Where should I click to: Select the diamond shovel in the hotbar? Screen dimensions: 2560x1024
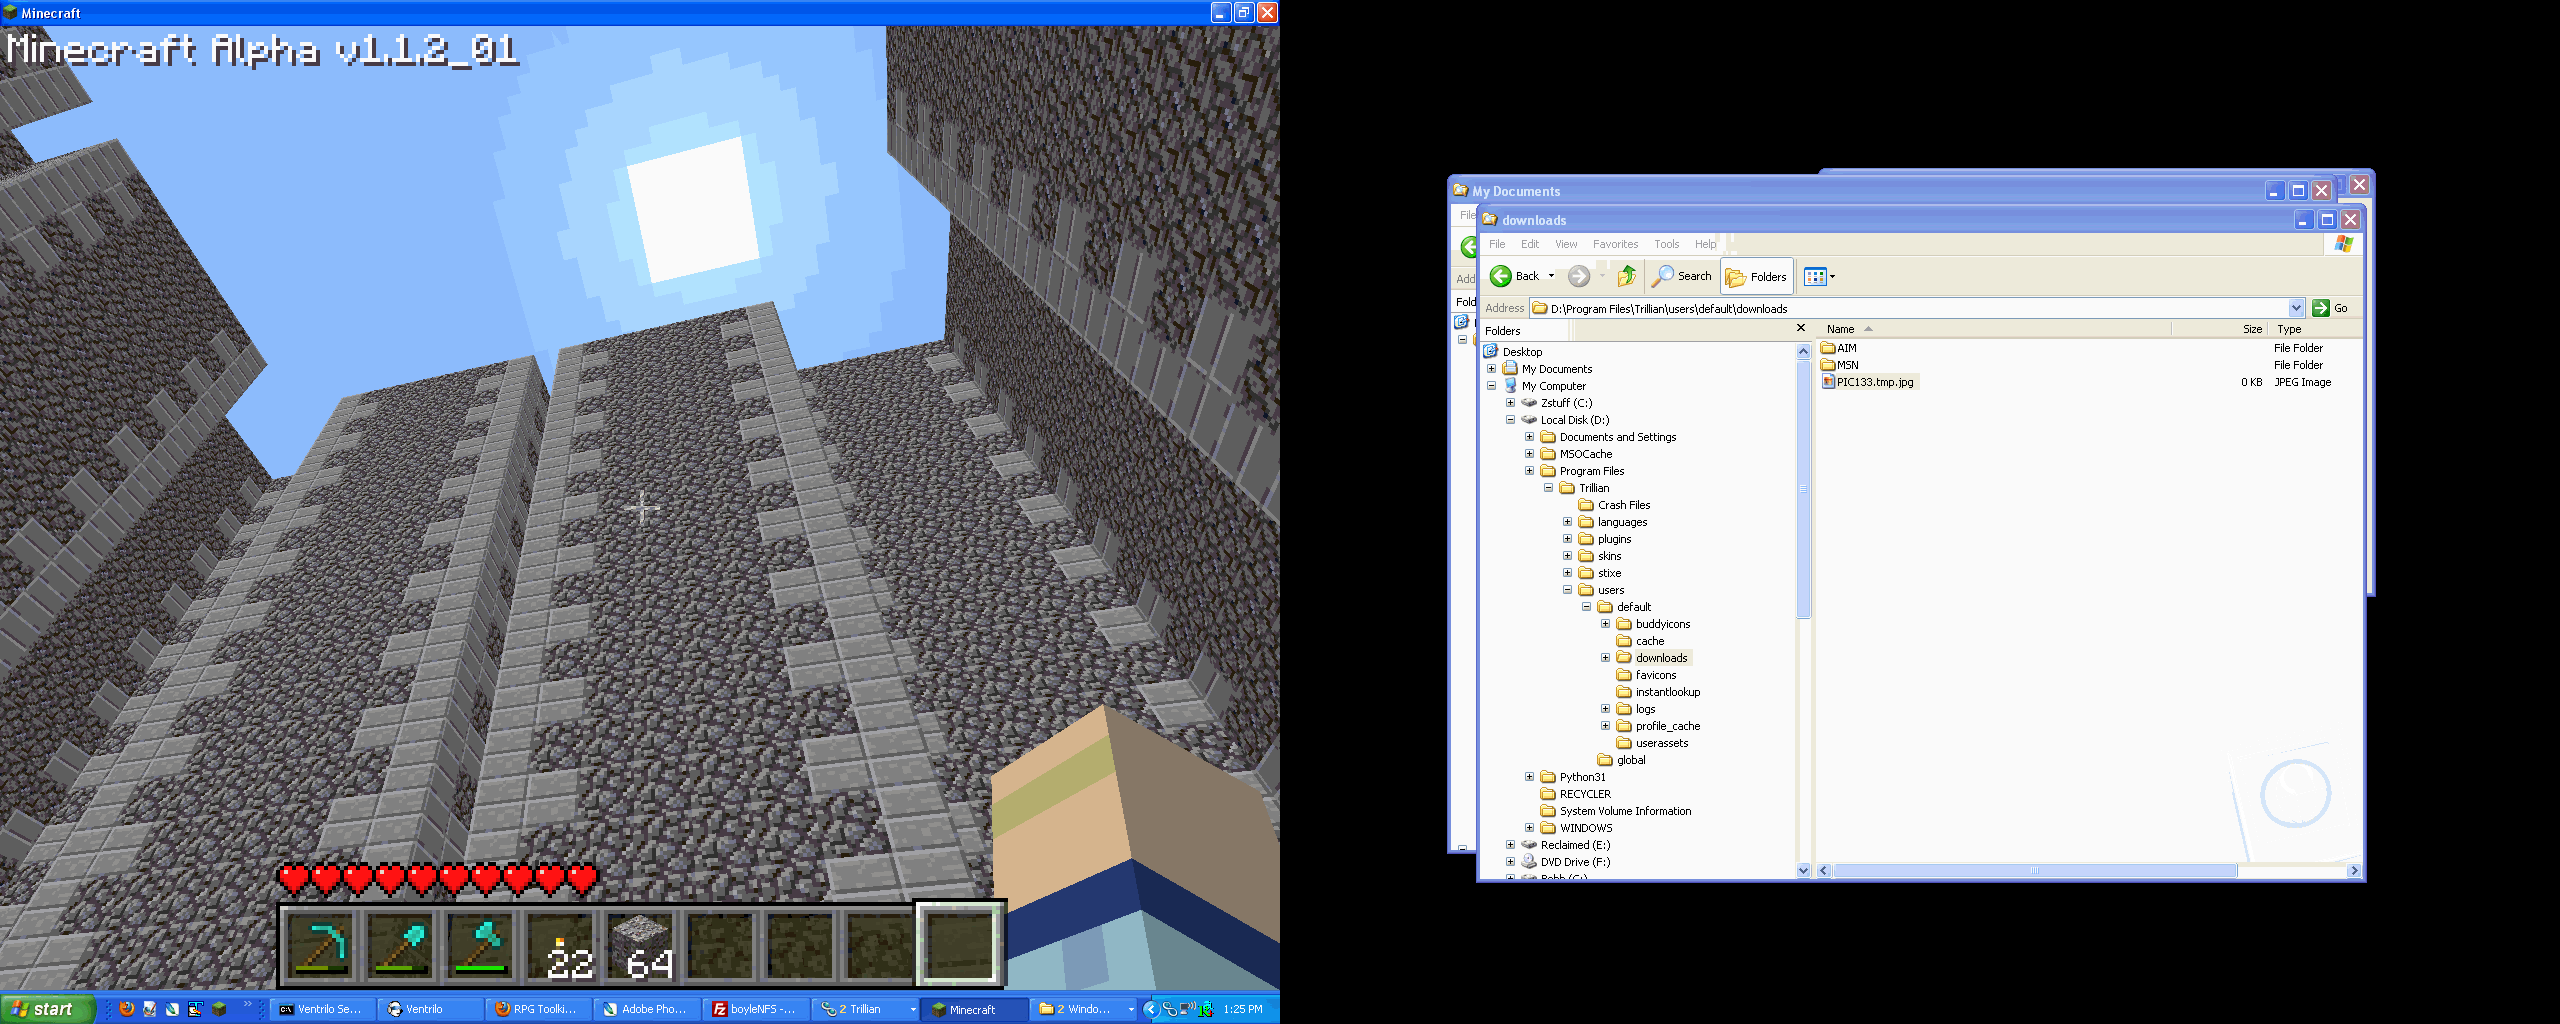click(x=400, y=944)
